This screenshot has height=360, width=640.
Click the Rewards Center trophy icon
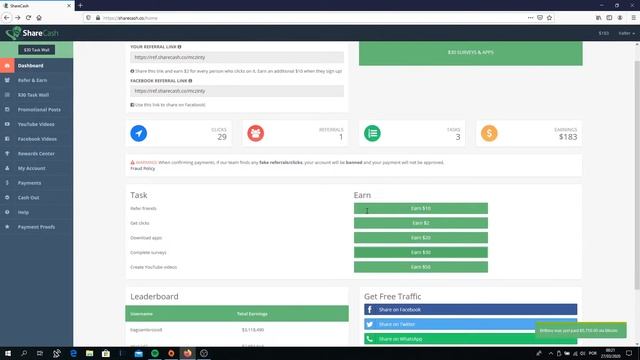(x=7, y=153)
